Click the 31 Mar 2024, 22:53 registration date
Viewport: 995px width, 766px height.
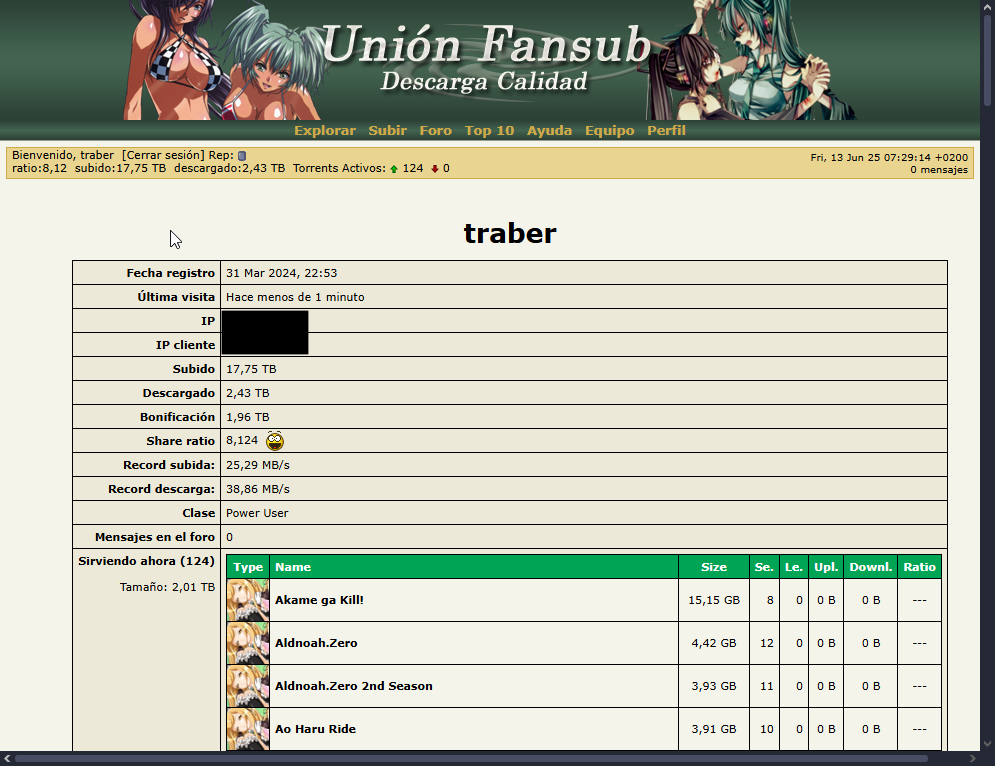(x=281, y=273)
